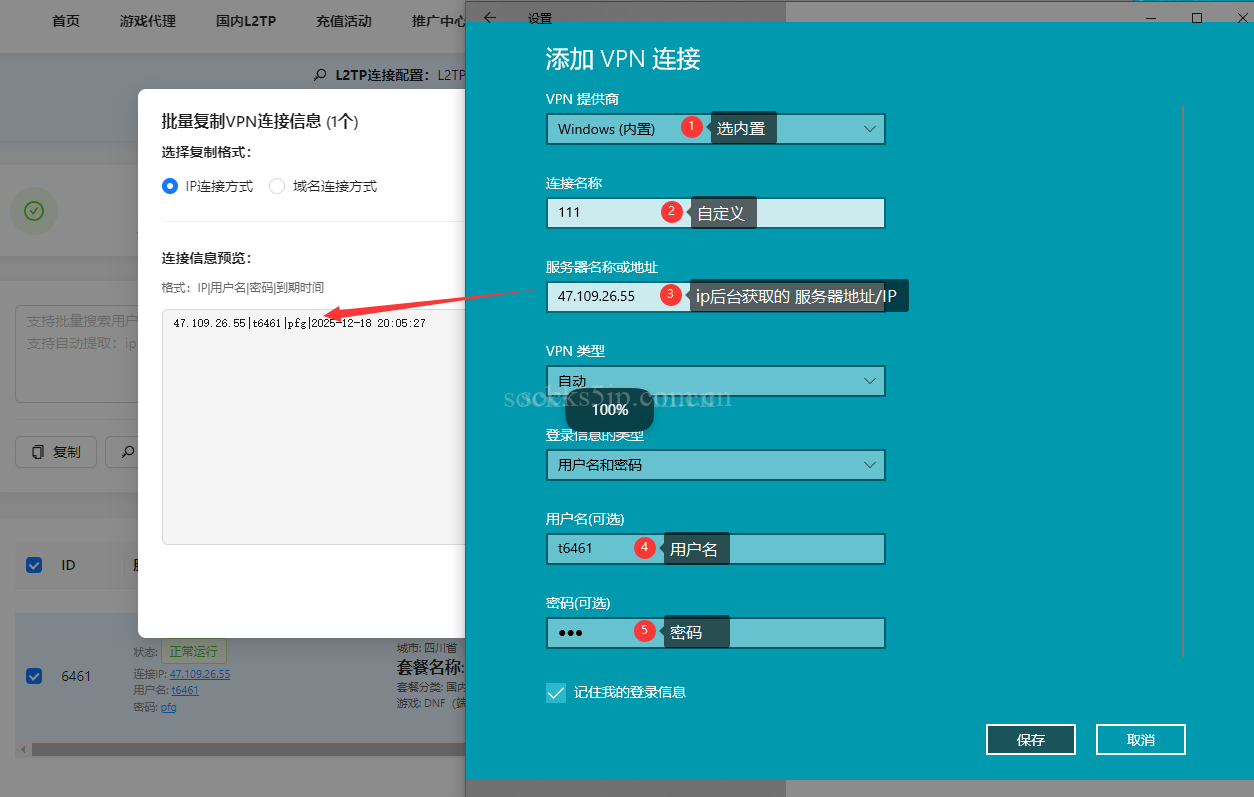1254x797 pixels.
Task: Click the 格式: IP|用户名|密码|到期时间 text
Action: pyautogui.click(x=243, y=287)
